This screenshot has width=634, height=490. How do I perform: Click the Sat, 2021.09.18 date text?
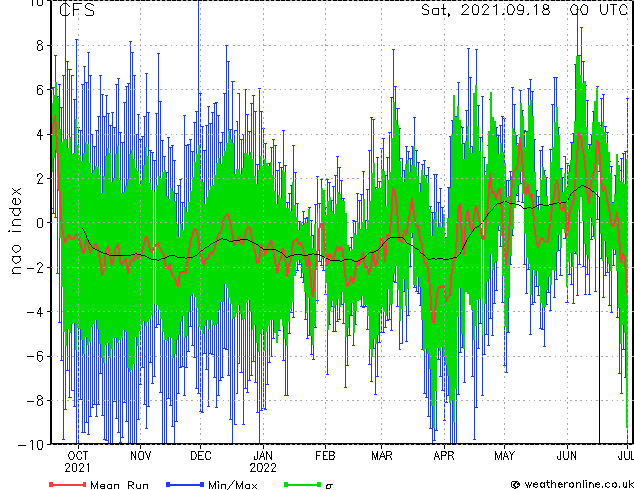click(x=486, y=10)
